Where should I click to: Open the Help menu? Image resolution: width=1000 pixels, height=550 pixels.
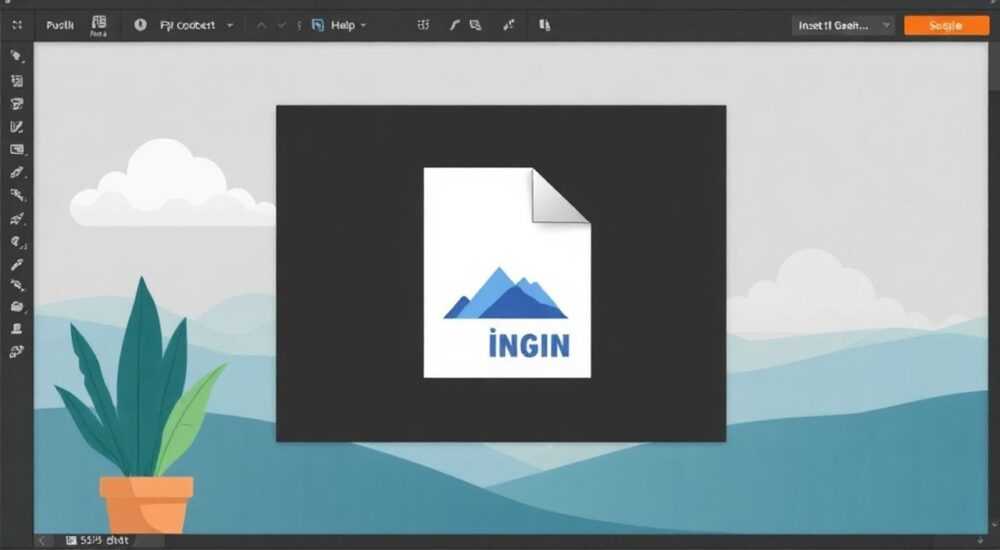tap(342, 26)
